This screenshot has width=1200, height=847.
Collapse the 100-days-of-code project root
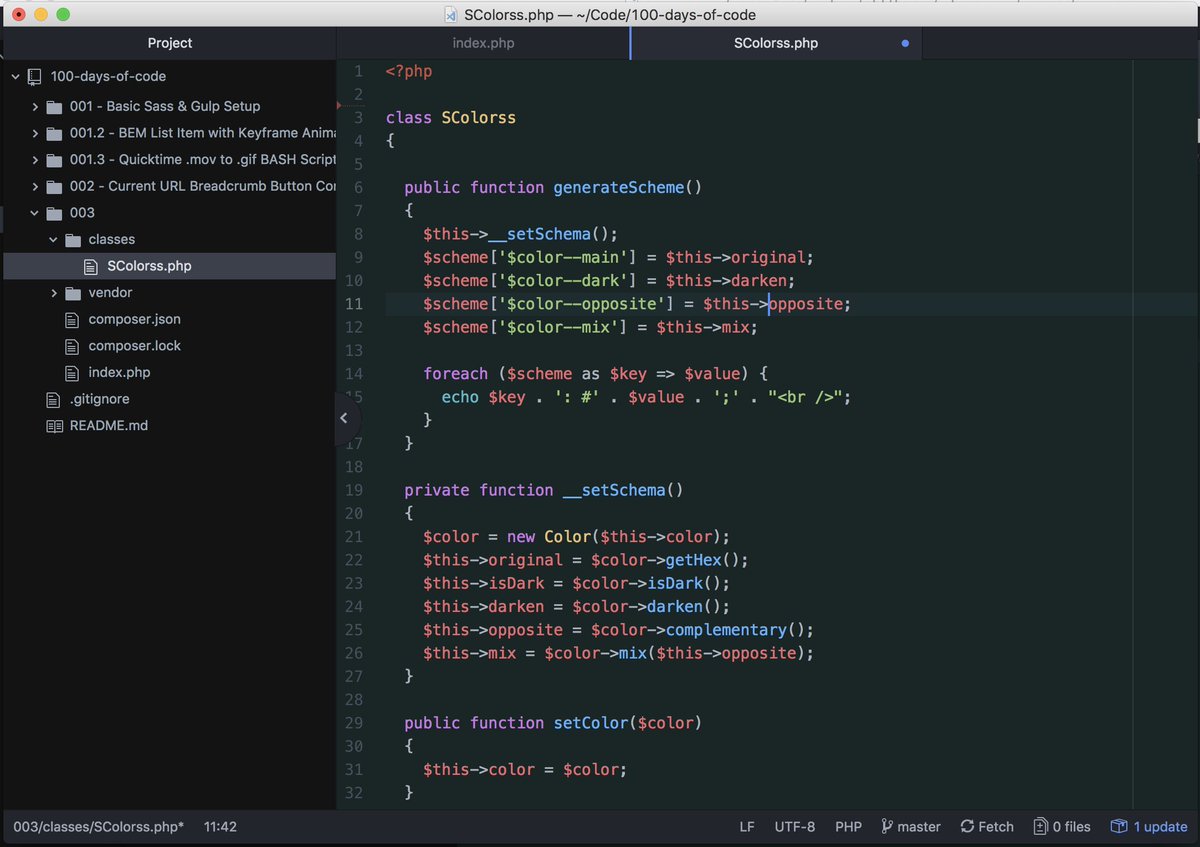point(15,76)
